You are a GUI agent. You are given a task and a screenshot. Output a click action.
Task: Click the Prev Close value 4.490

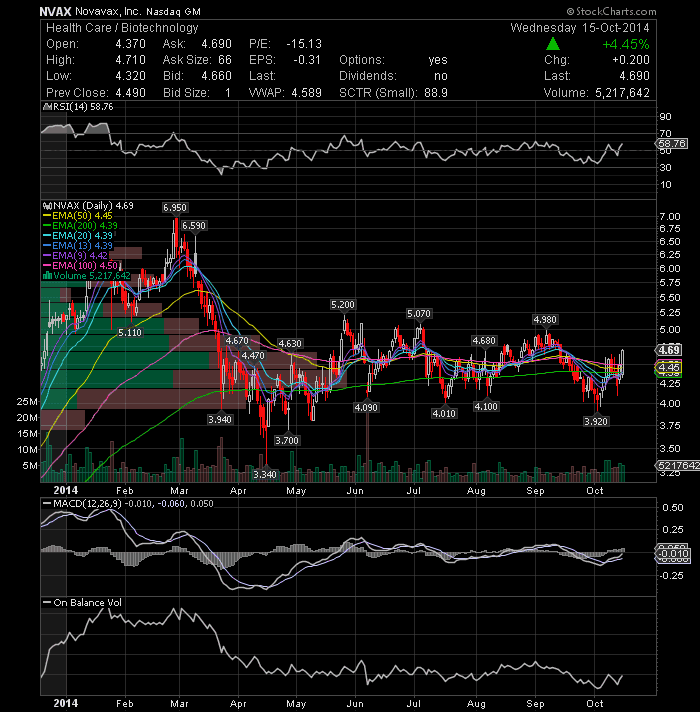click(130, 93)
